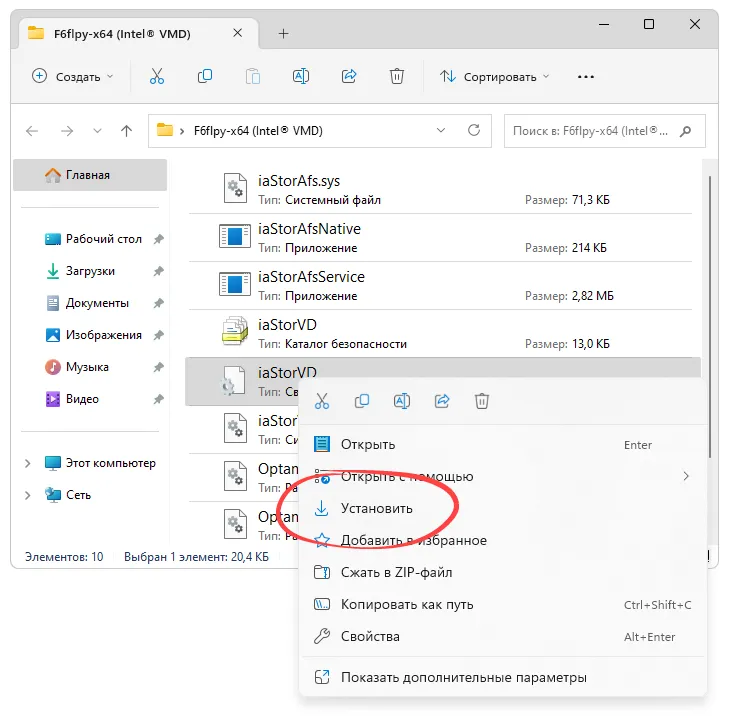Viewport: 735px width, 716px height.
Task: Open Документы in the sidebar
Action: (x=88, y=303)
